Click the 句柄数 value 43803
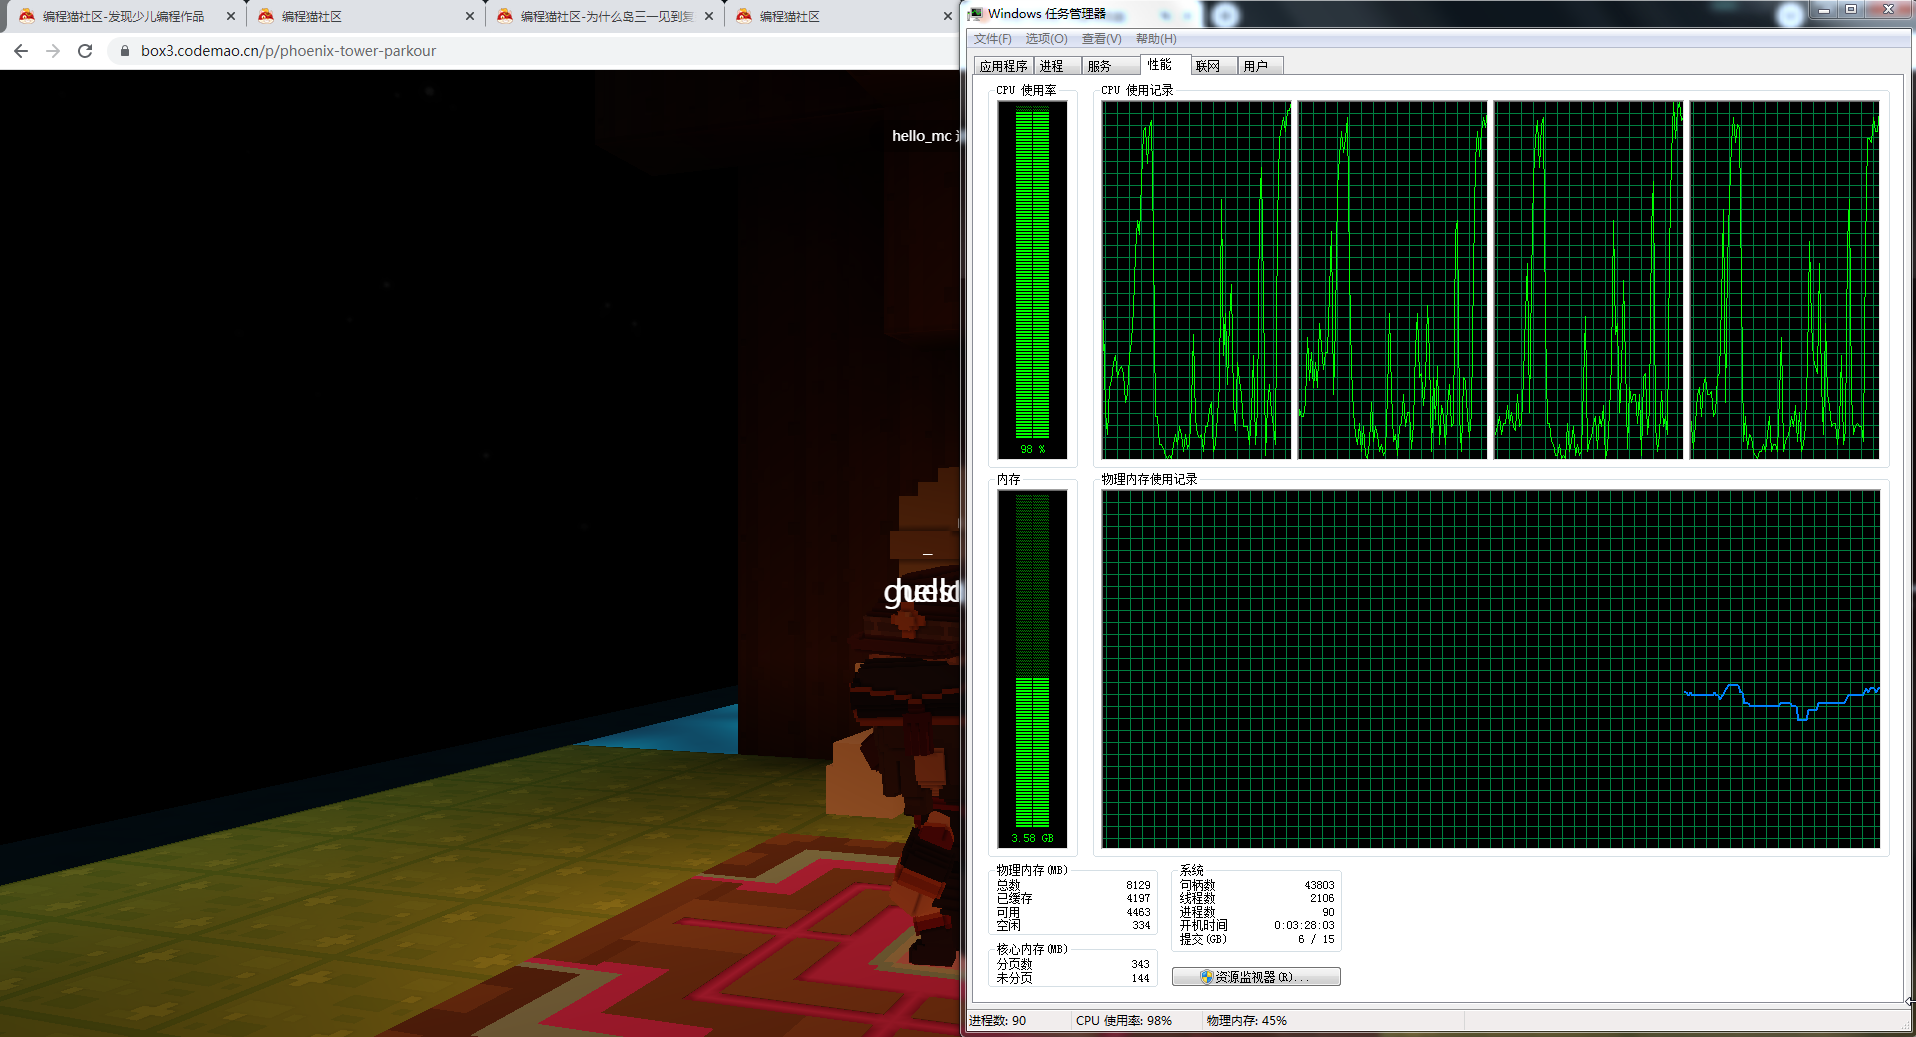The image size is (1916, 1037). (1319, 885)
